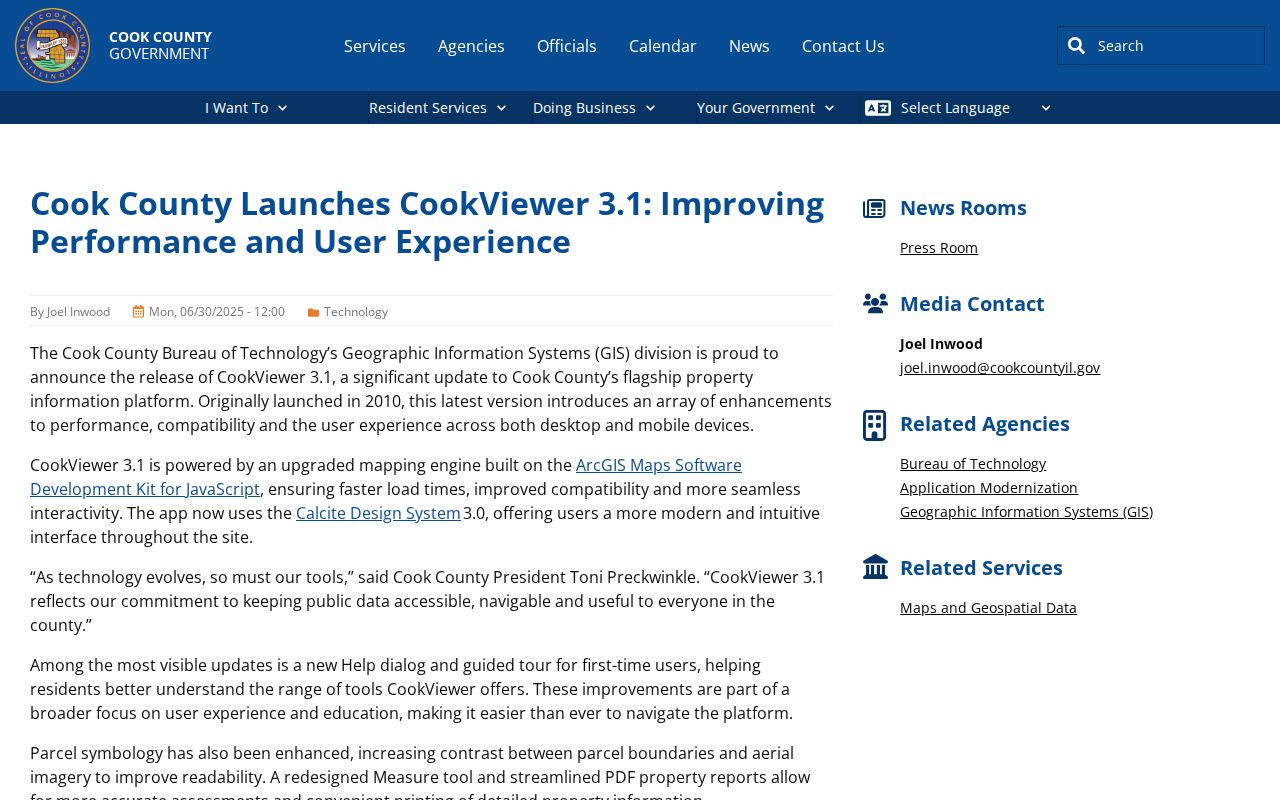This screenshot has height=800, width=1280.
Task: Expand the Resident Services dropdown
Action: tap(437, 108)
